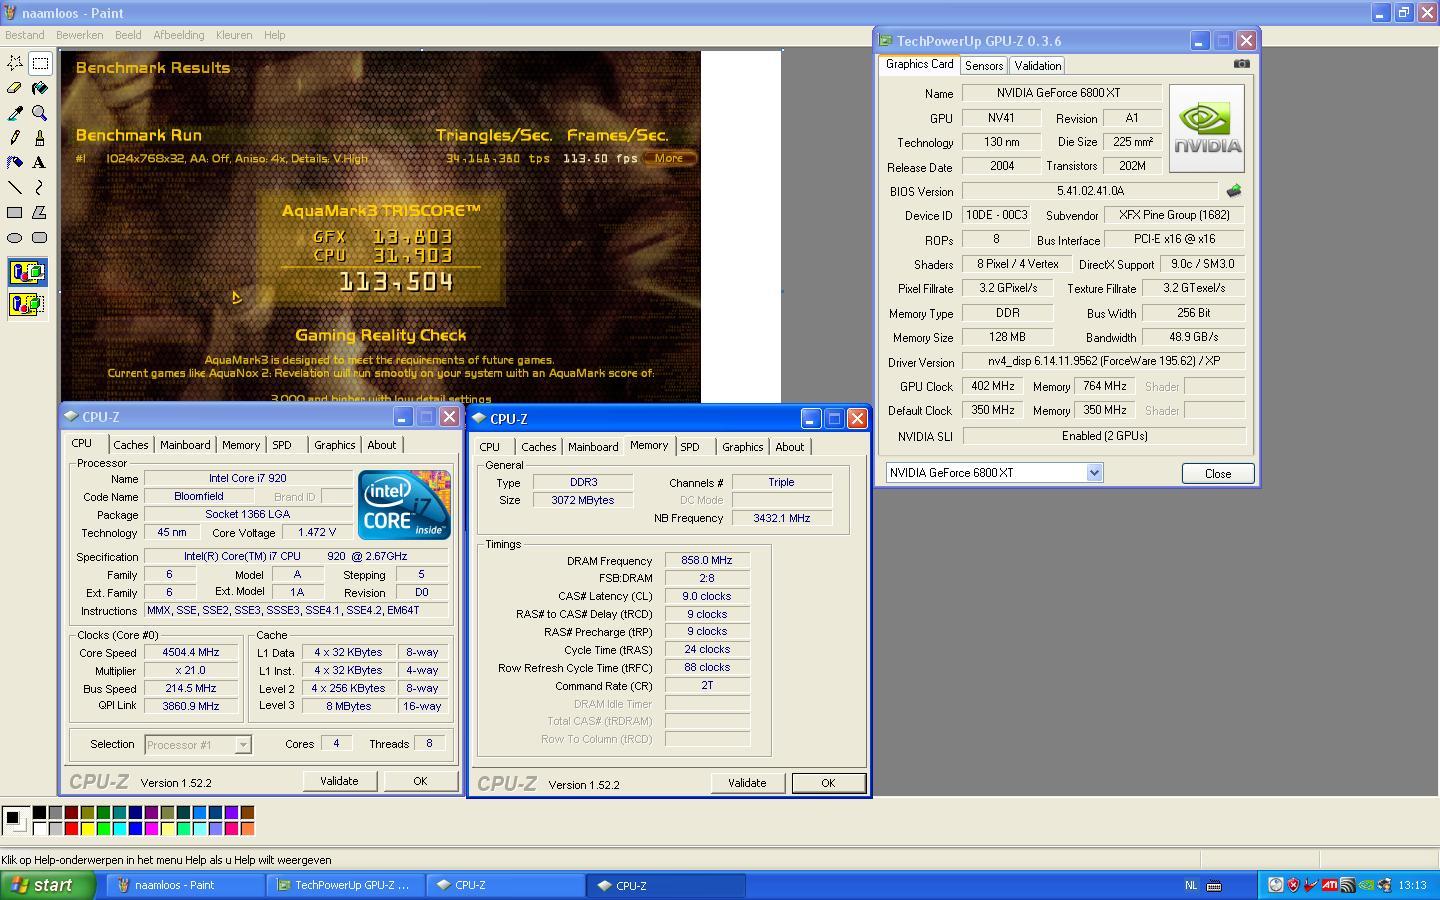Open the Caches tab in left CPU-Z window
Image resolution: width=1440 pixels, height=900 pixels.
point(130,445)
